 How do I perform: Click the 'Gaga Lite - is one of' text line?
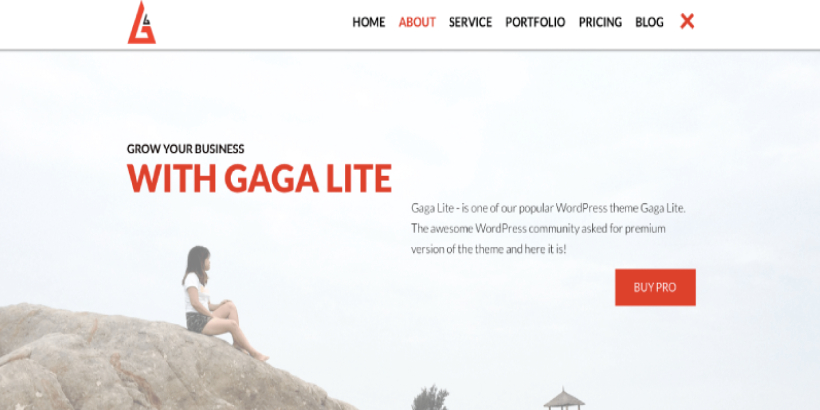click(x=548, y=208)
